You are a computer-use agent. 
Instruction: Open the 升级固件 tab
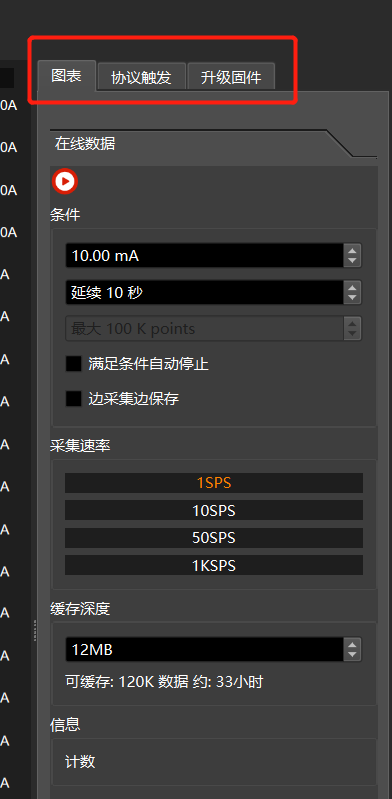pos(231,77)
